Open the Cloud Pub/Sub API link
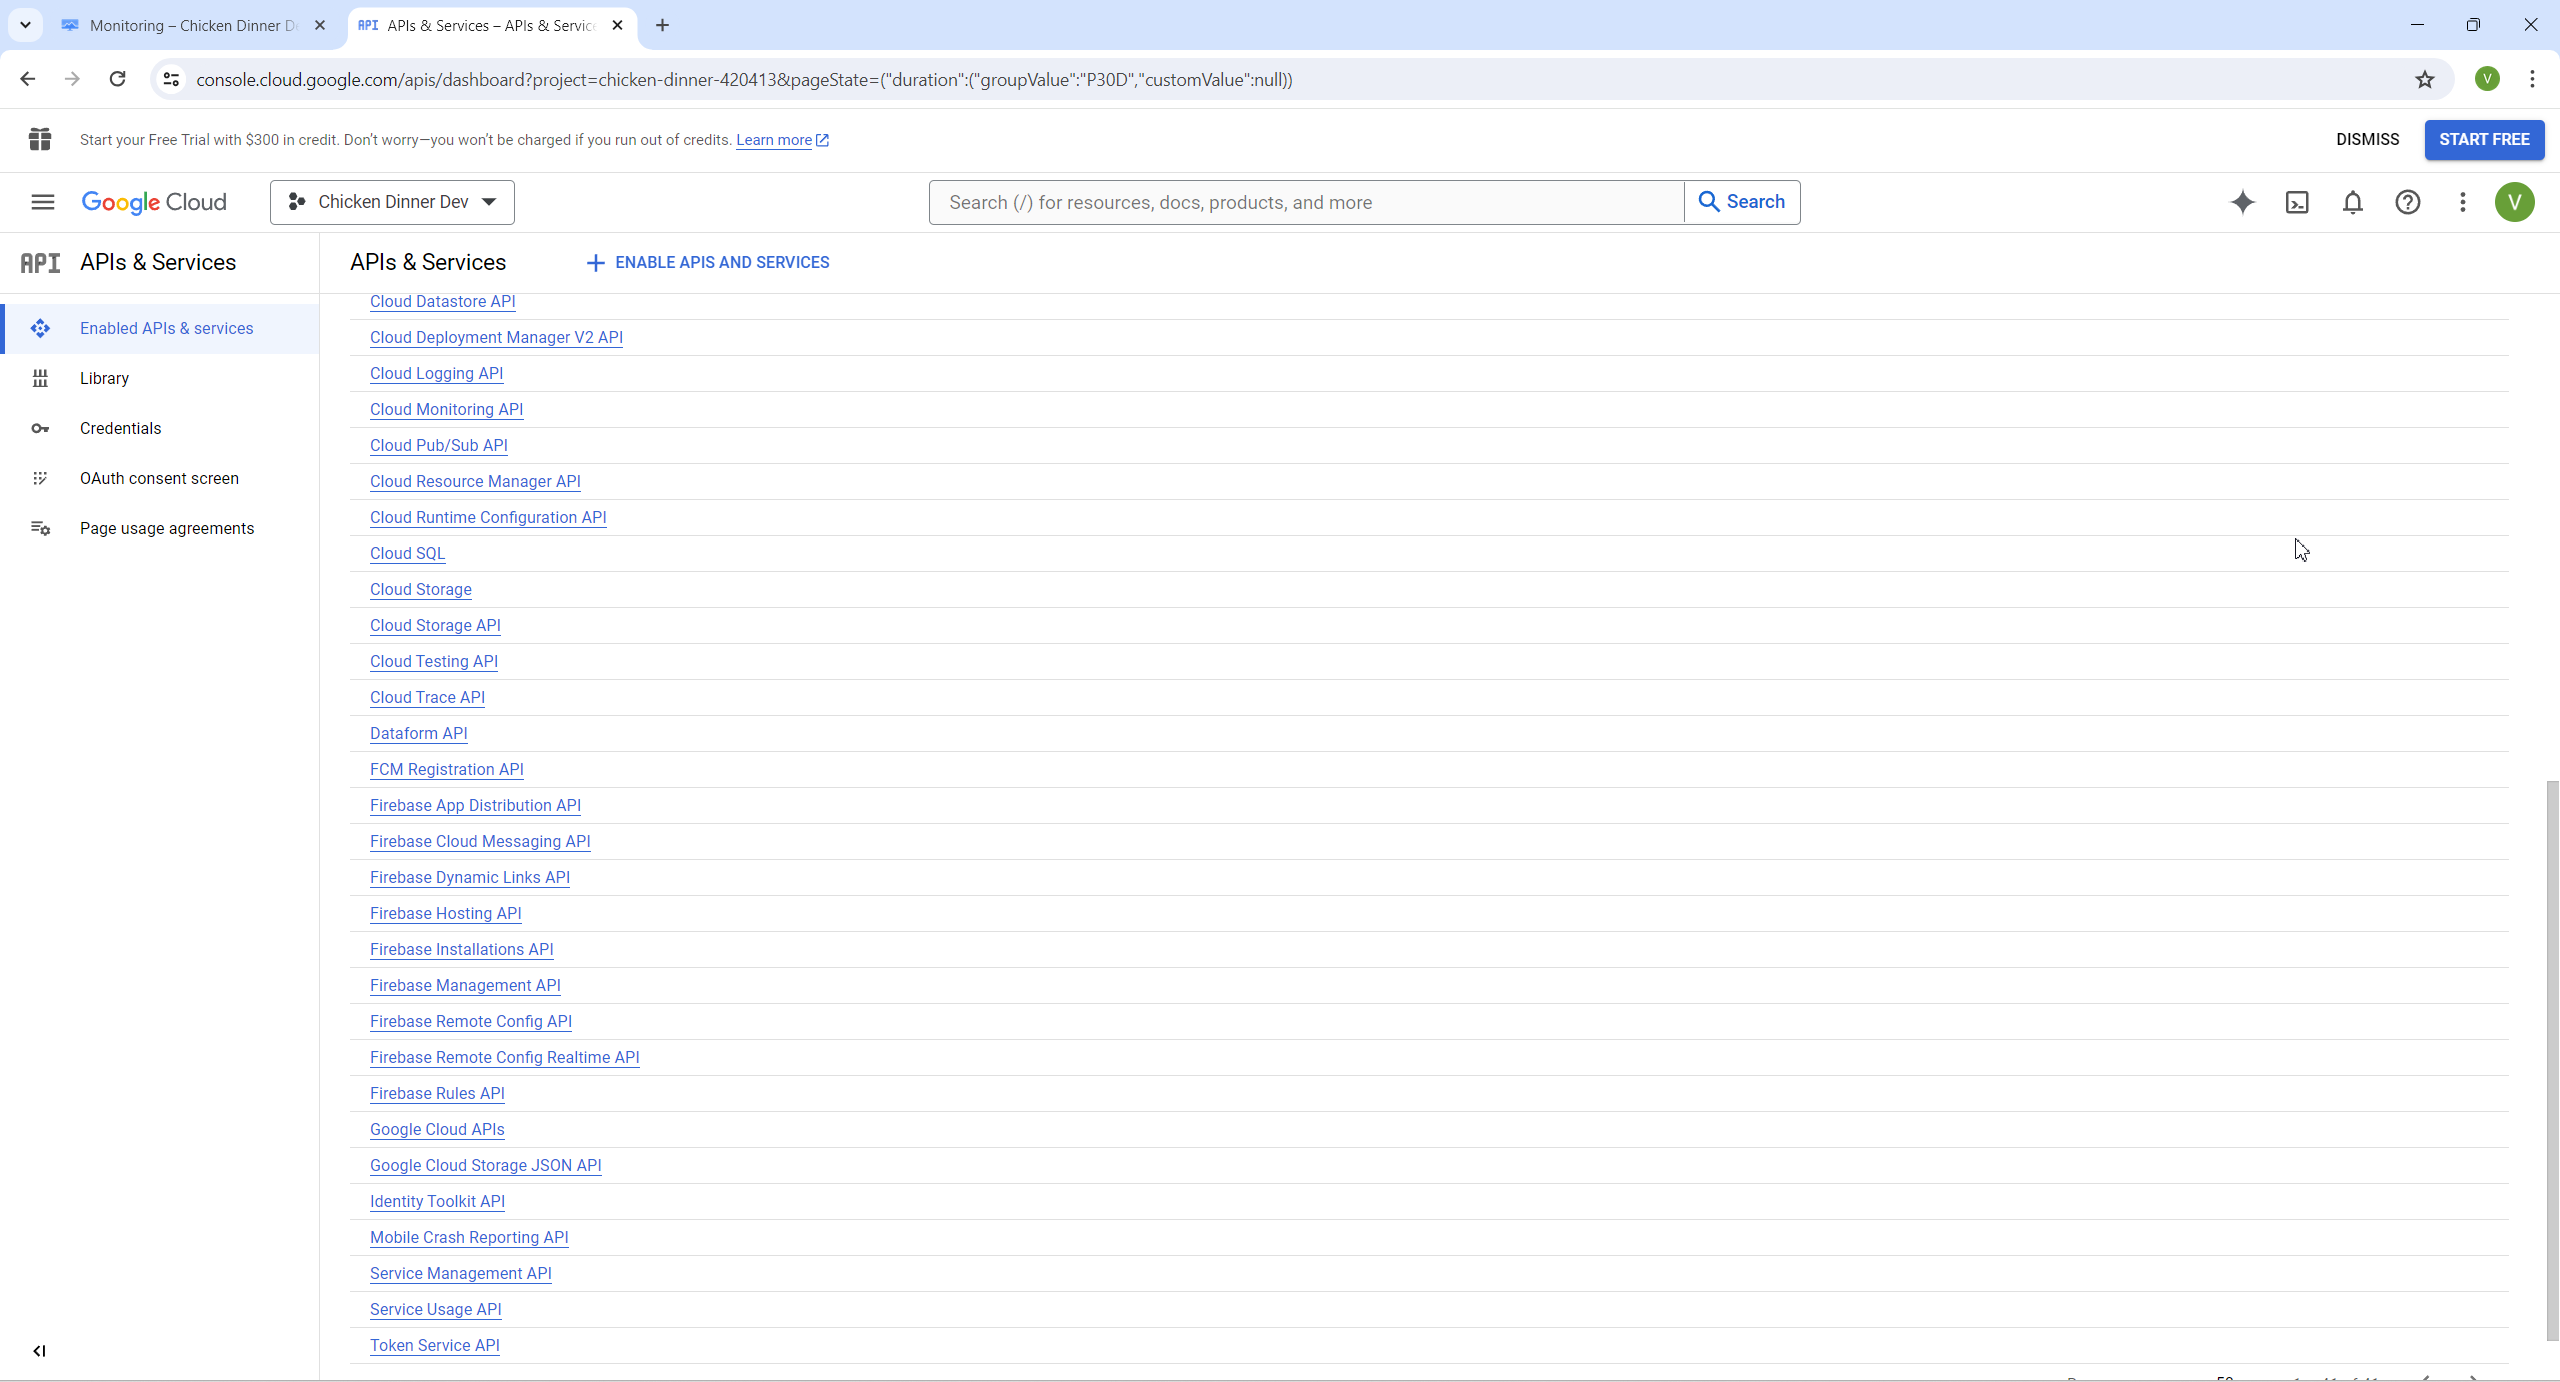This screenshot has height=1382, width=2560. (x=438, y=445)
